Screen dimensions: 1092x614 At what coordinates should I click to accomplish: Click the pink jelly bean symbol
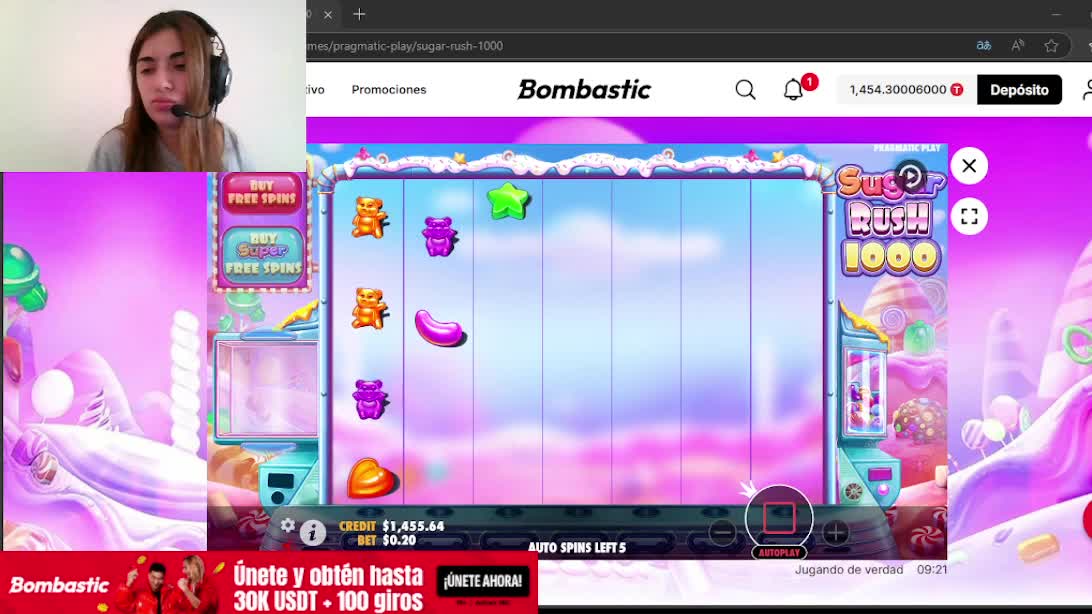(x=439, y=328)
